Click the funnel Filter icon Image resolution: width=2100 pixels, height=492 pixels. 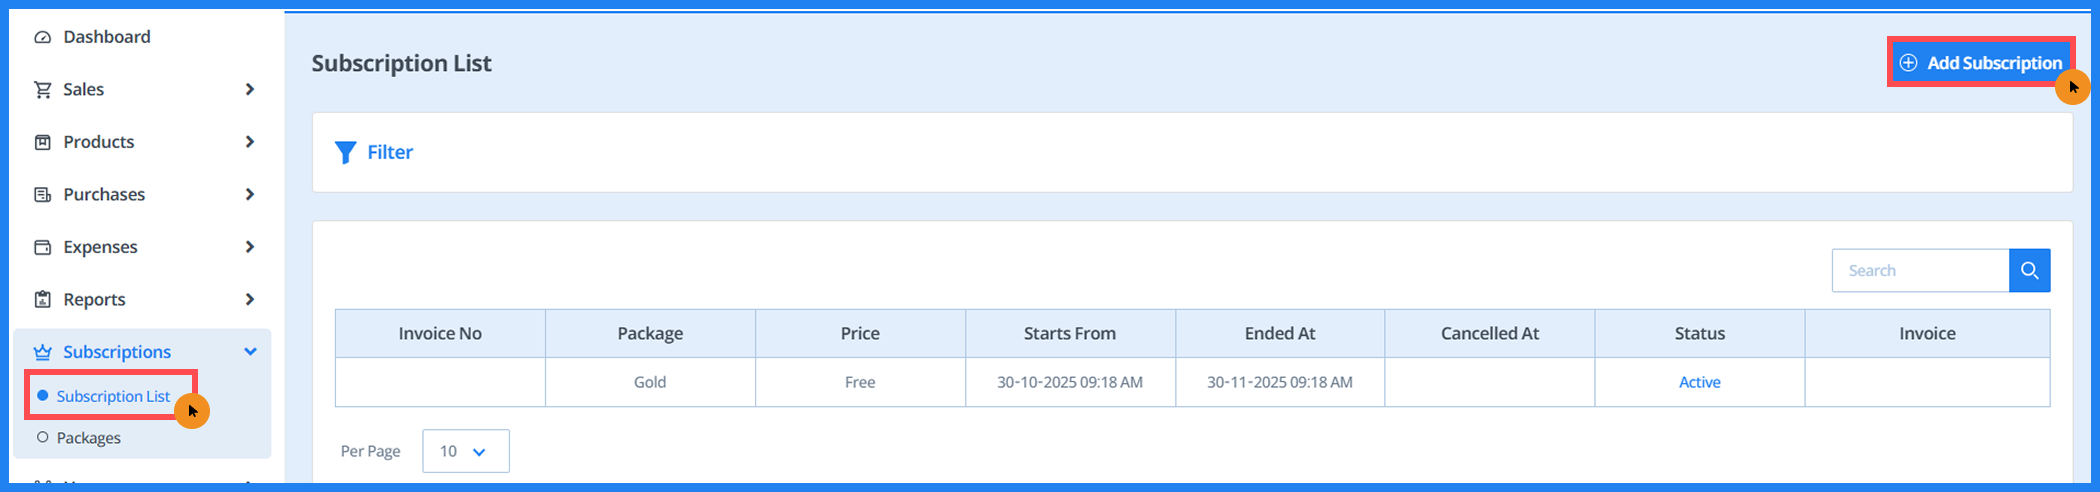pos(345,152)
